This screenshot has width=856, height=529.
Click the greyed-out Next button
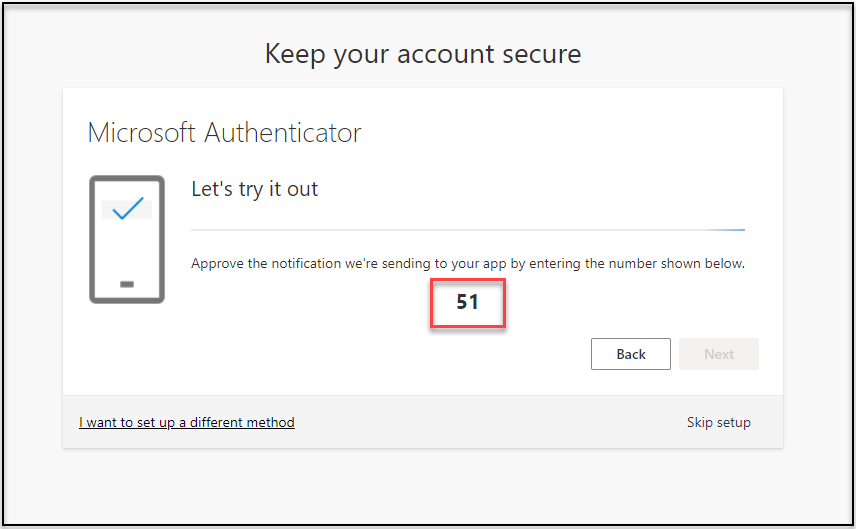[718, 354]
